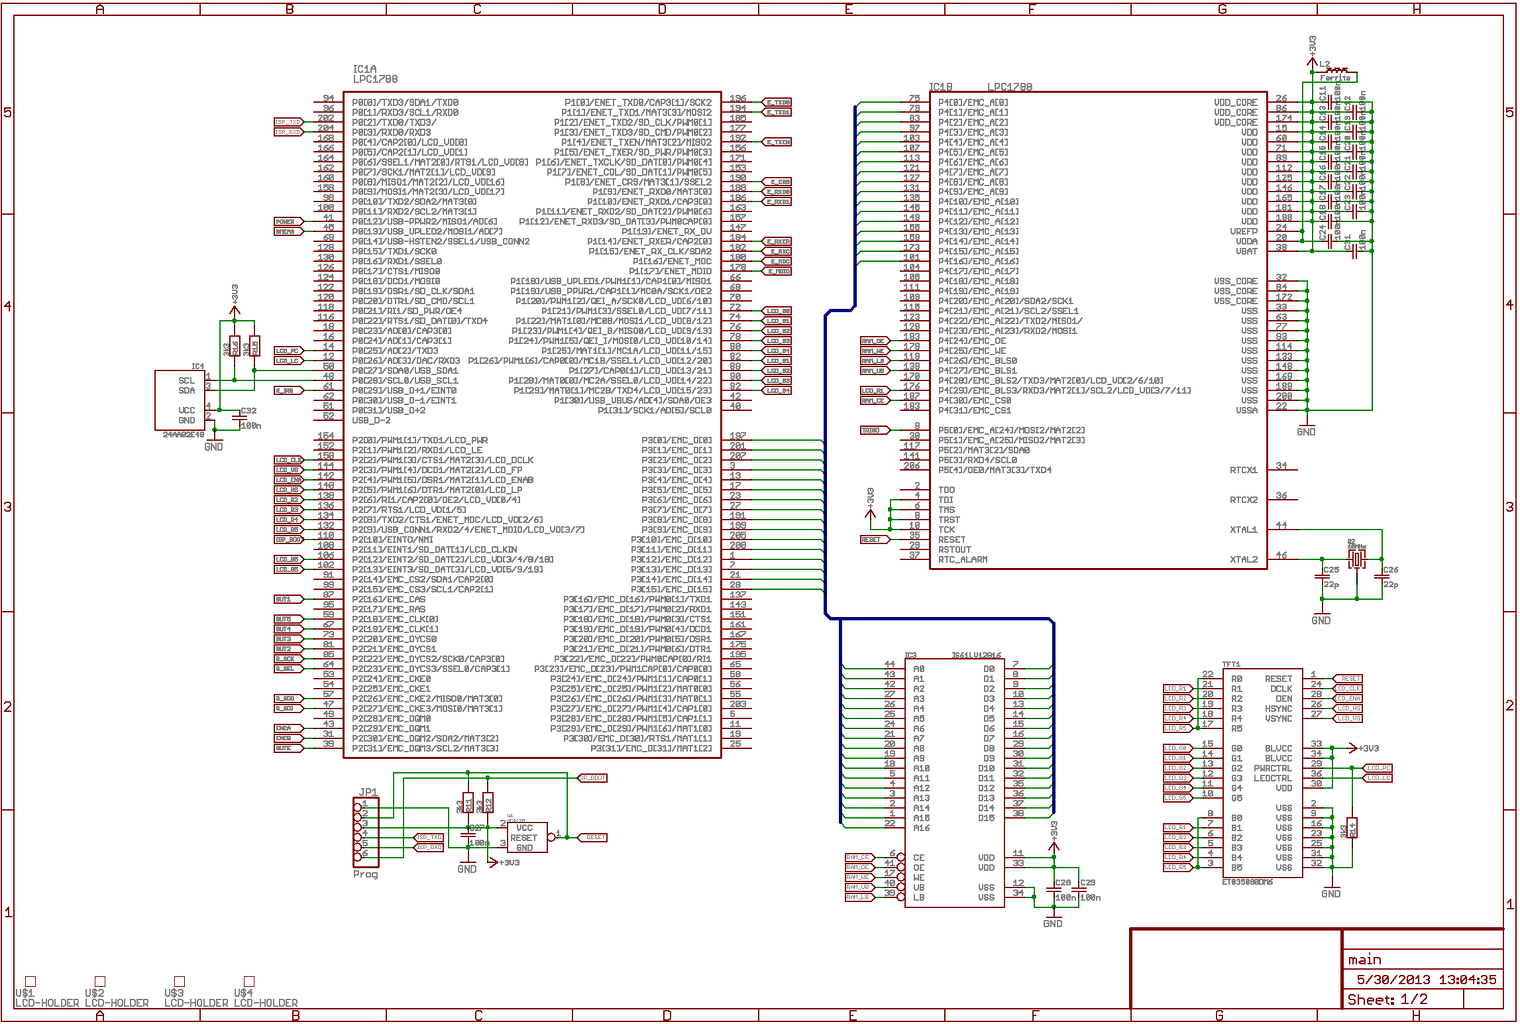Select the HSYNC pin label
The width and height of the screenshot is (1520, 1024).
pos(1279,709)
